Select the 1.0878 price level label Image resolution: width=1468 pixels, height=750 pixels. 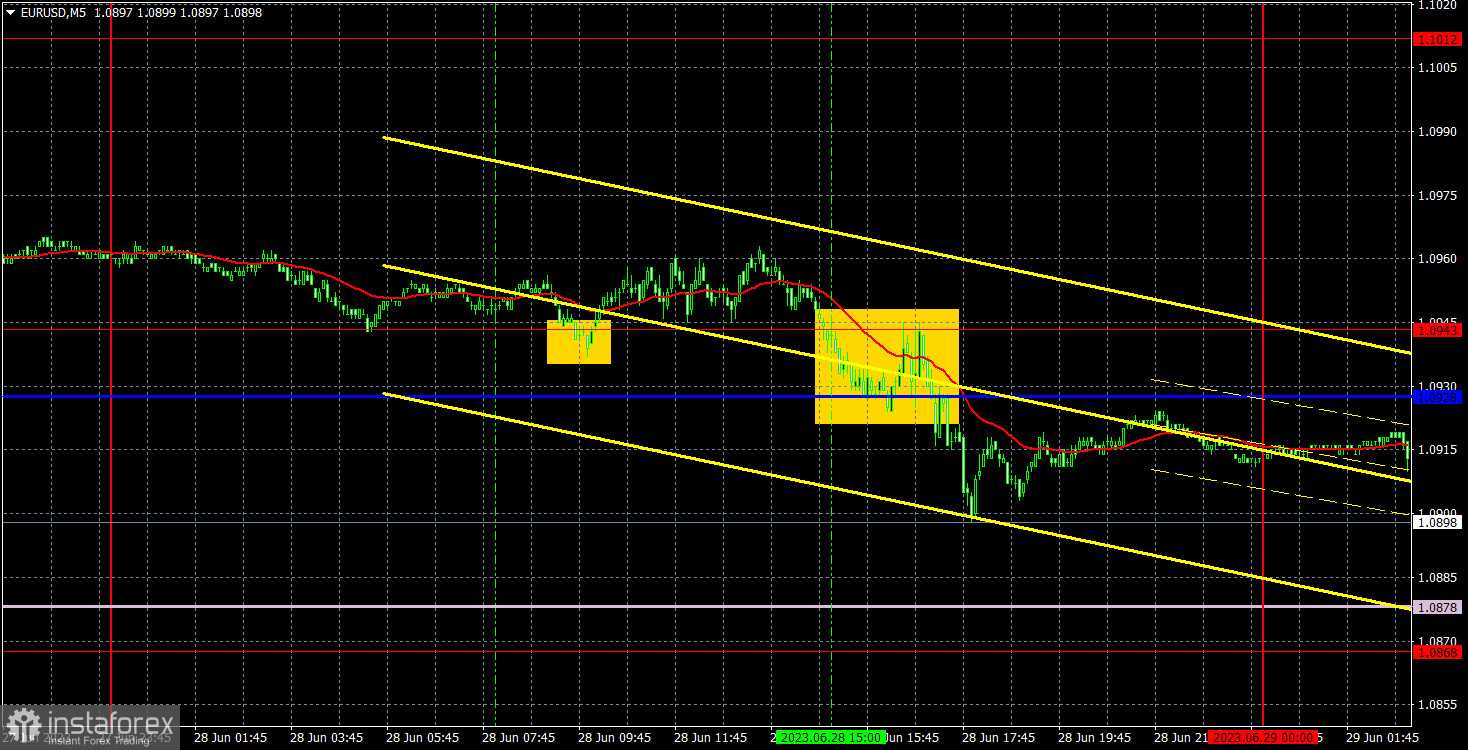1438,607
